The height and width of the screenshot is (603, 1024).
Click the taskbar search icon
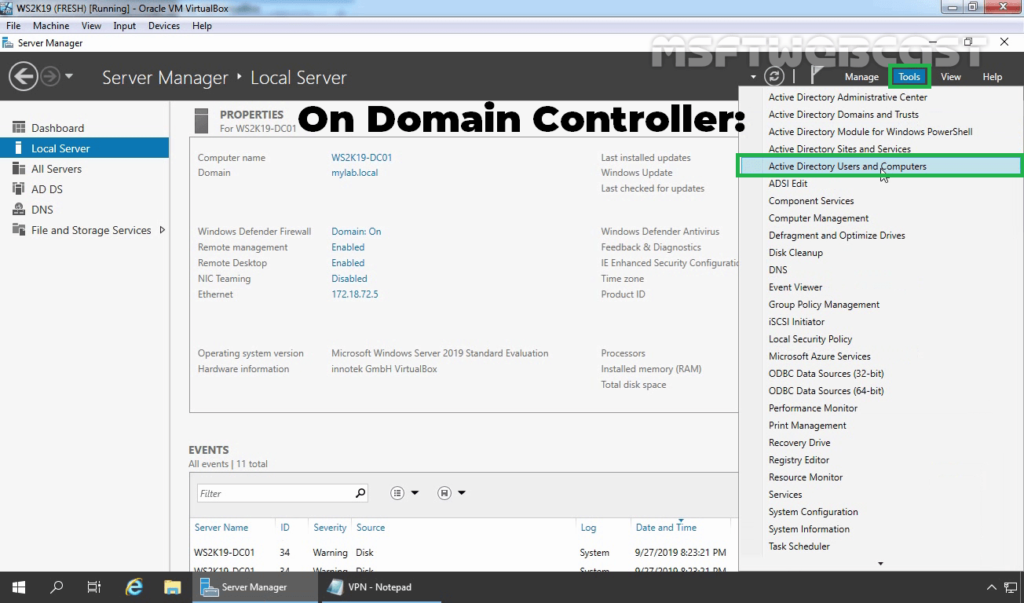(x=57, y=587)
